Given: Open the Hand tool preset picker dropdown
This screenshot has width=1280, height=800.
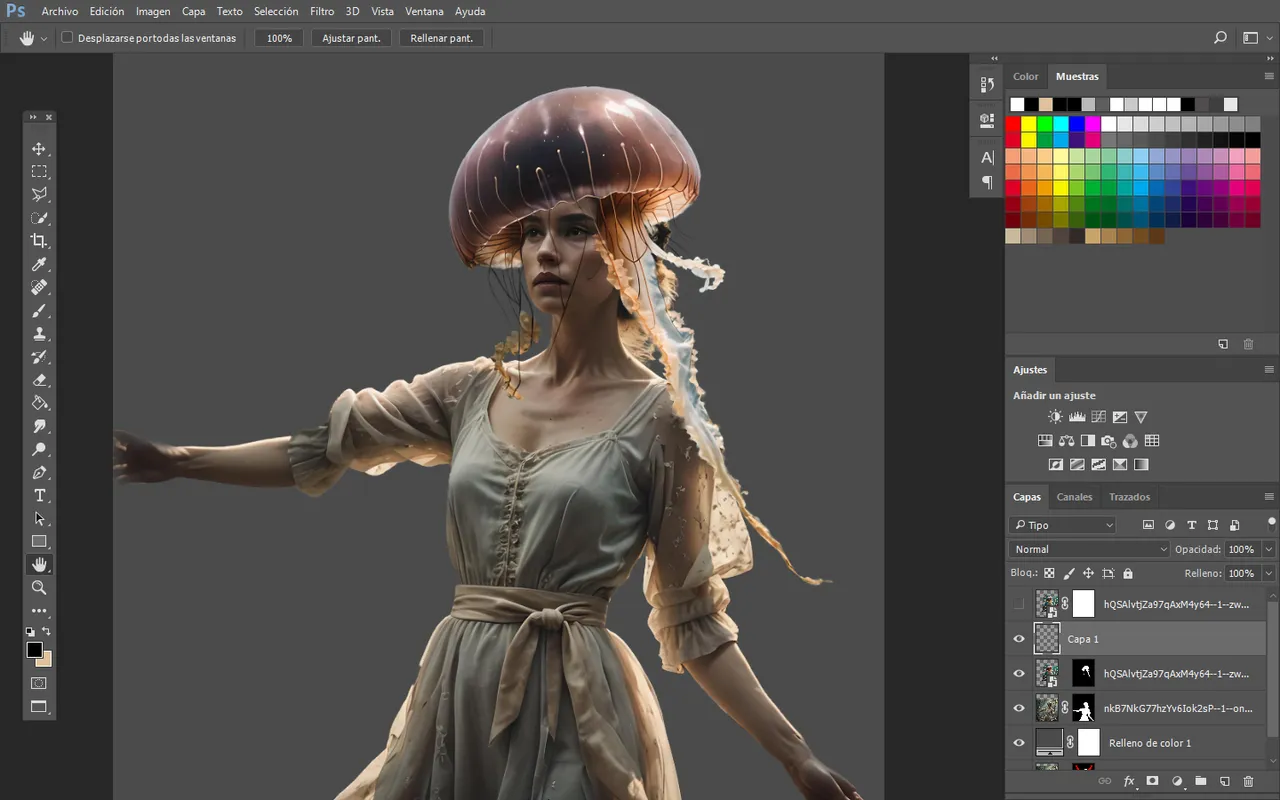Looking at the screenshot, I should click(44, 39).
